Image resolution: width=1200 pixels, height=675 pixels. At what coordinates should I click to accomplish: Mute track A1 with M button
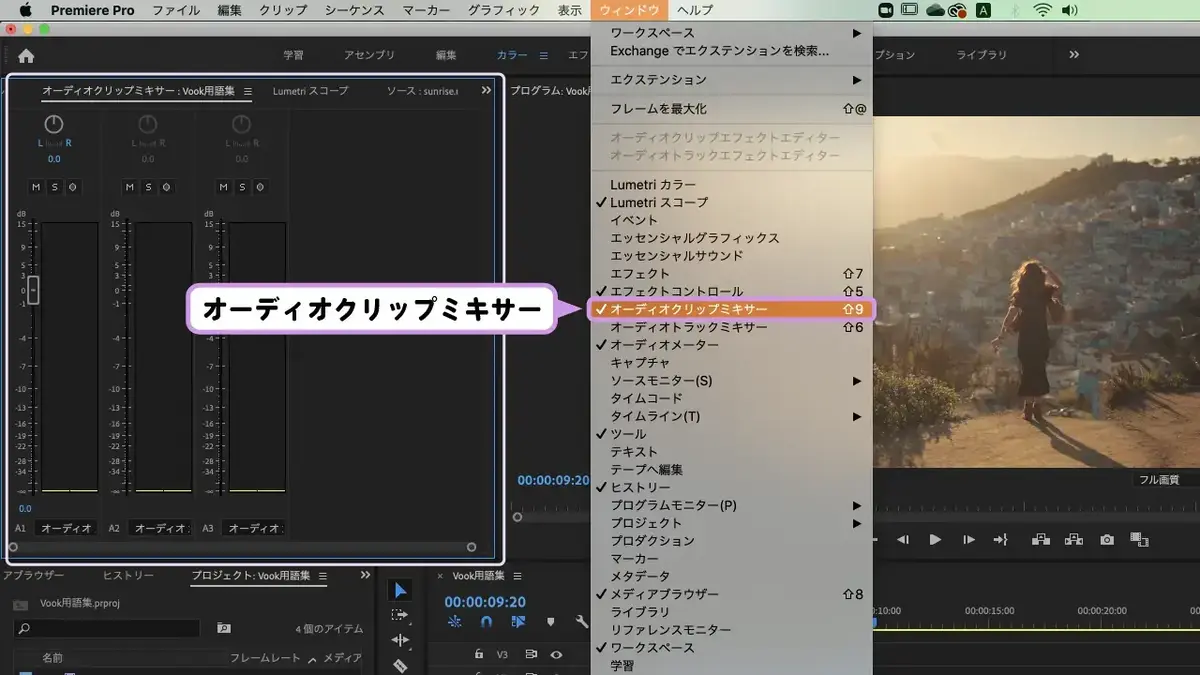[x=36, y=187]
